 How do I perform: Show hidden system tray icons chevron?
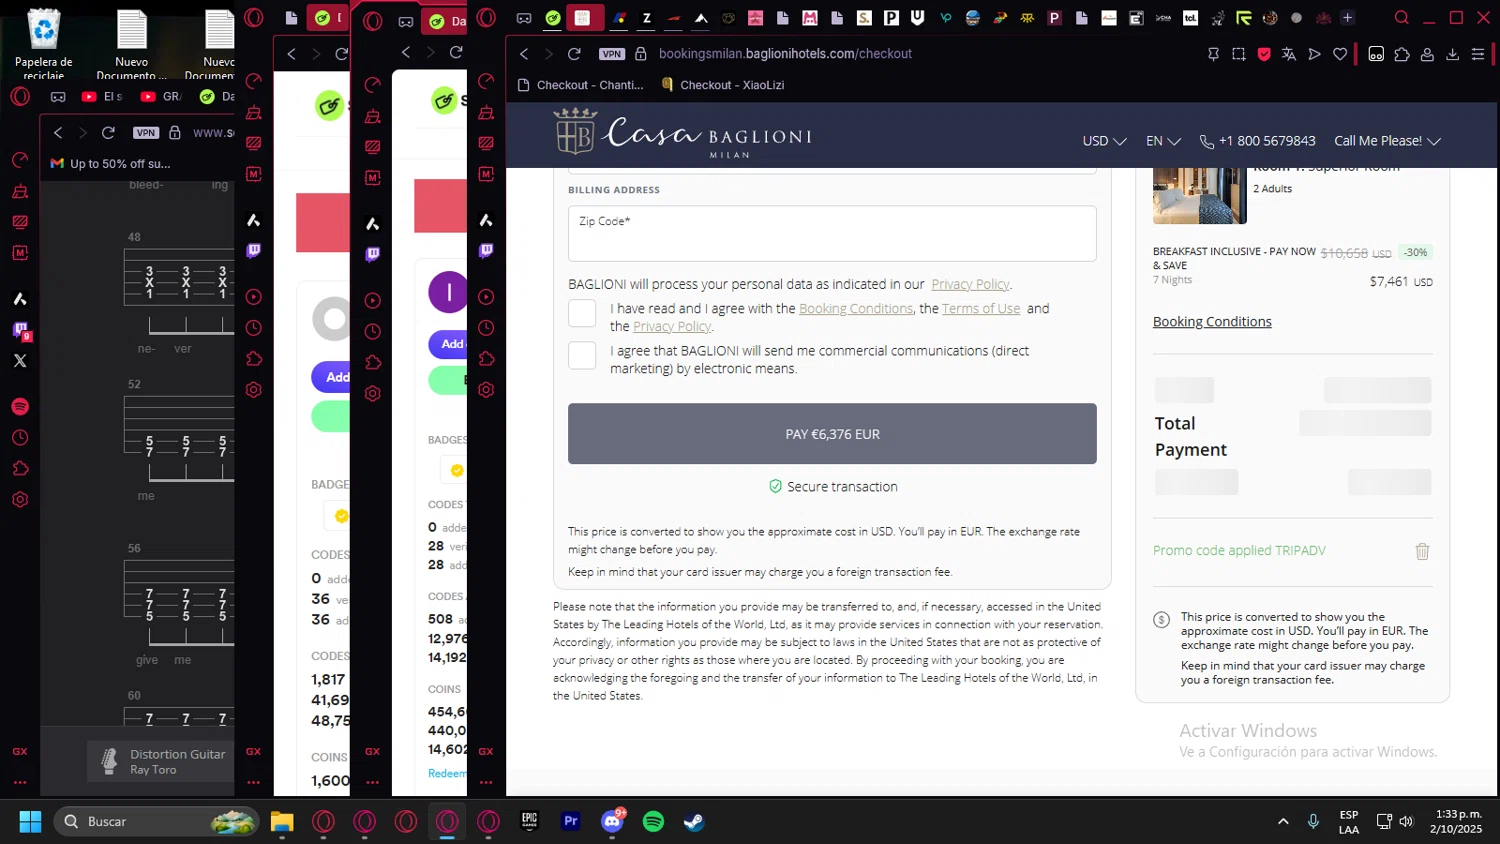pyautogui.click(x=1283, y=822)
